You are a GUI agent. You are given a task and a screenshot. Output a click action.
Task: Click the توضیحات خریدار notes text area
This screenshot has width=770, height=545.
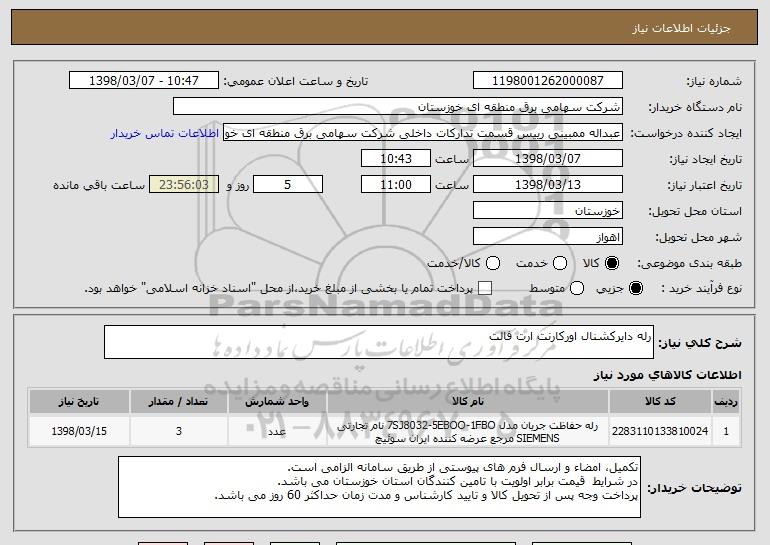click(379, 487)
